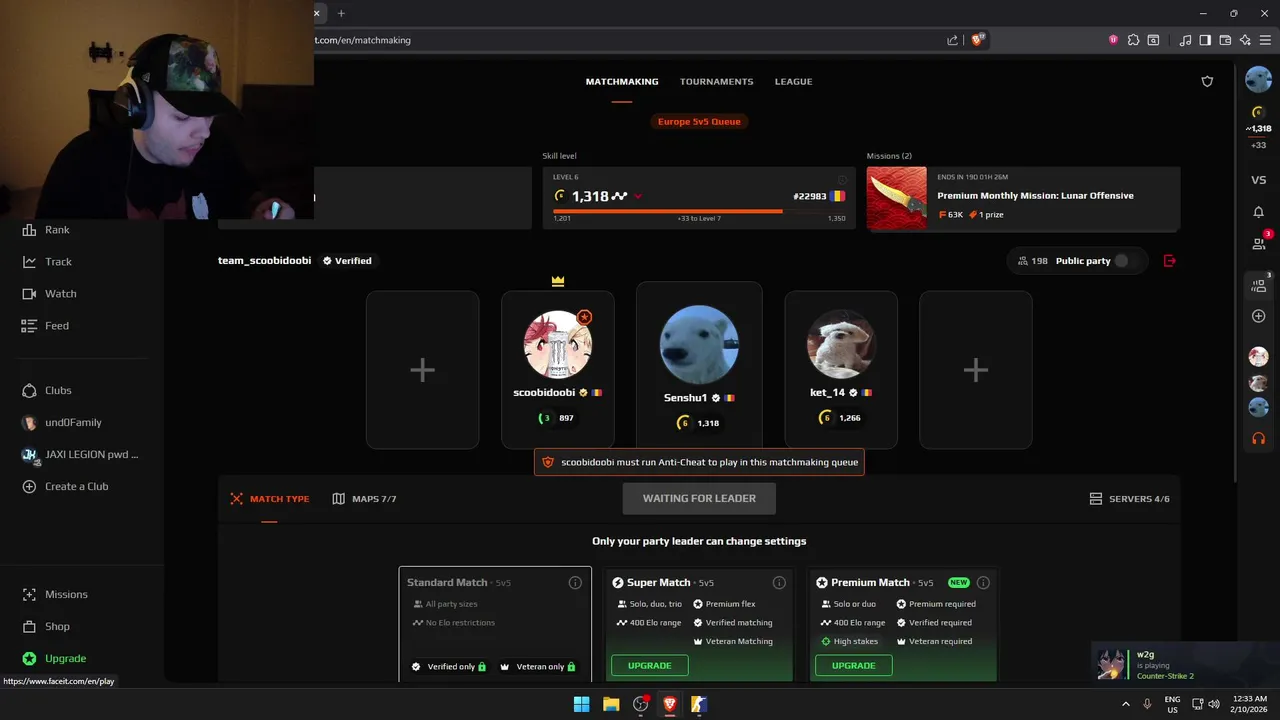
Task: Show Premium Match info icon
Action: click(x=983, y=583)
